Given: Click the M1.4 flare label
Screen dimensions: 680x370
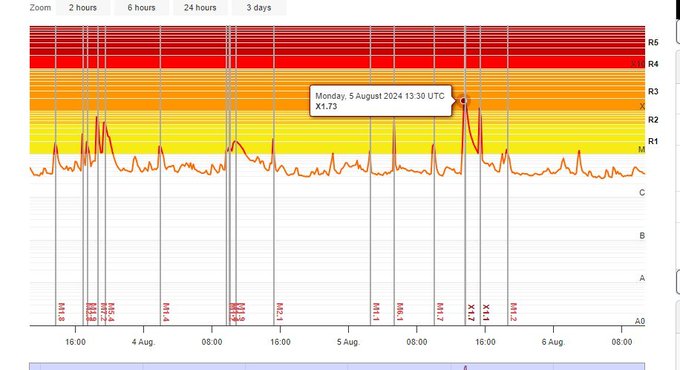Looking at the screenshot, I should 166,312.
